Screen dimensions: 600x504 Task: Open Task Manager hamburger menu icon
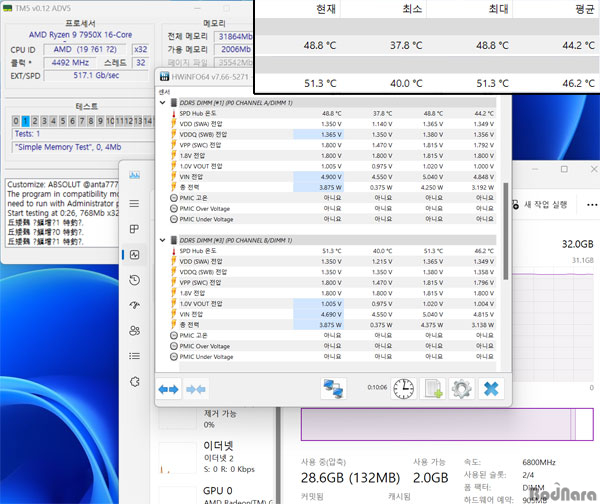click(134, 203)
